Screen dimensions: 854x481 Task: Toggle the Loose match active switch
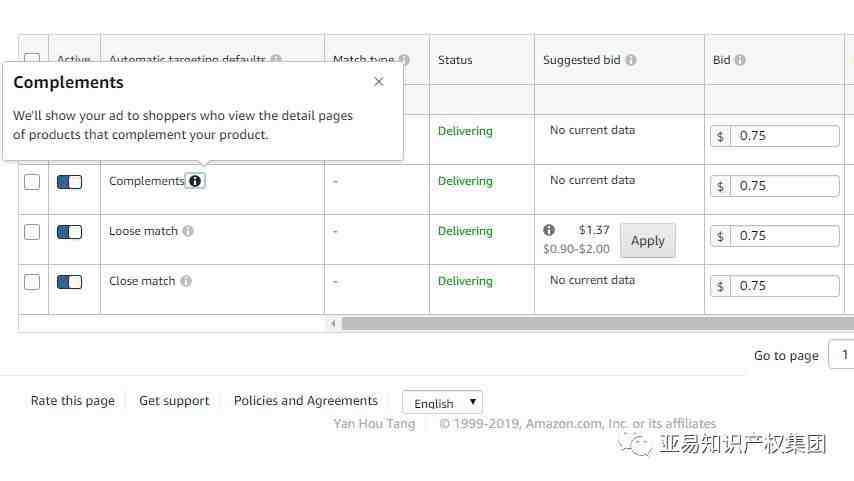(x=70, y=232)
